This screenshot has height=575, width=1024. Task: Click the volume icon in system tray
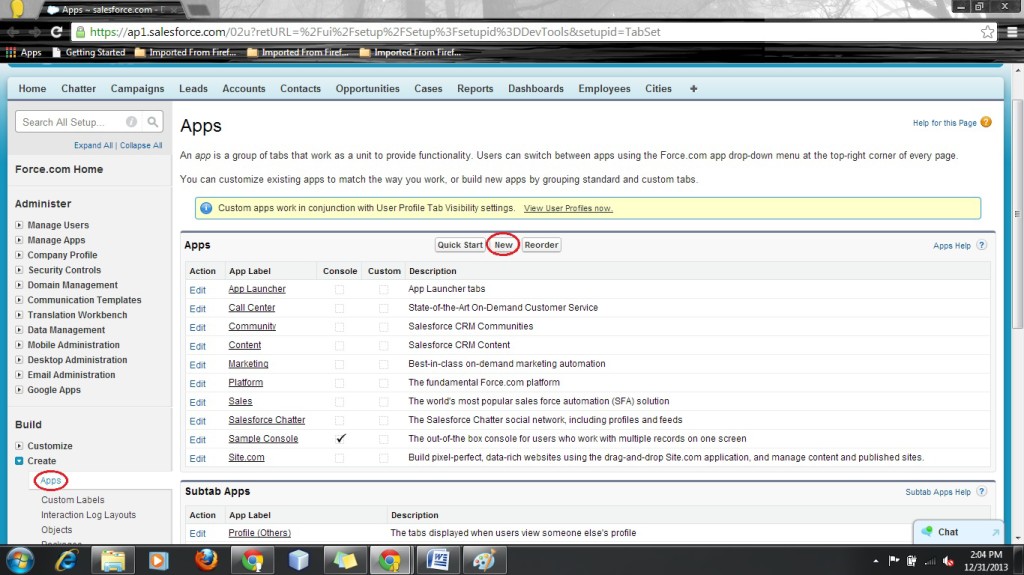(948, 561)
